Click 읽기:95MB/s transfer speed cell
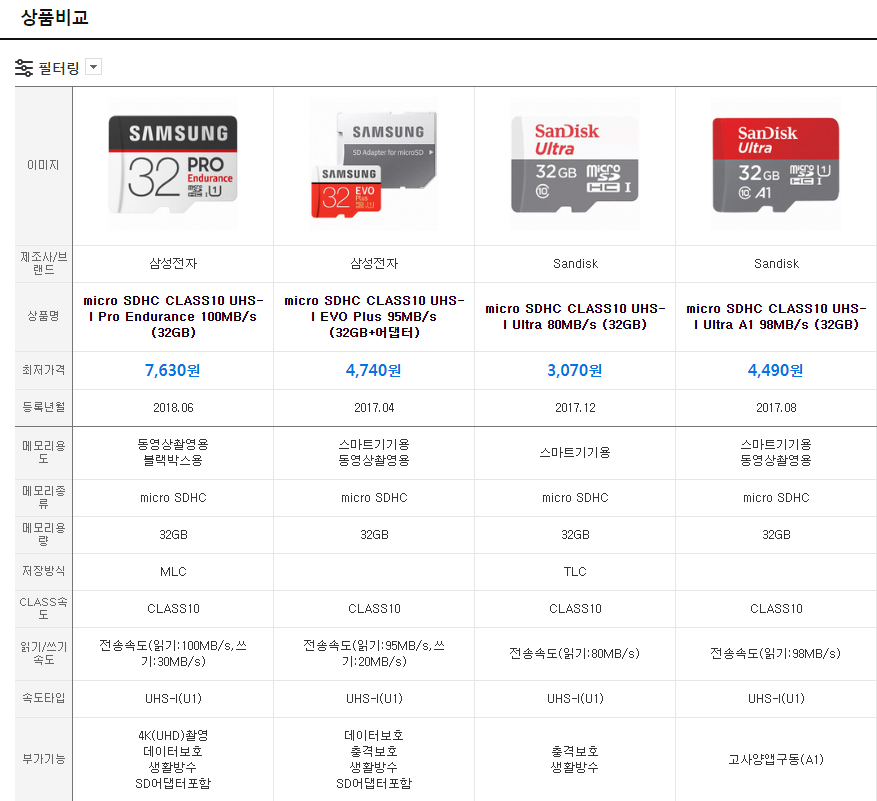Image resolution: width=877 pixels, height=801 pixels. coord(374,653)
